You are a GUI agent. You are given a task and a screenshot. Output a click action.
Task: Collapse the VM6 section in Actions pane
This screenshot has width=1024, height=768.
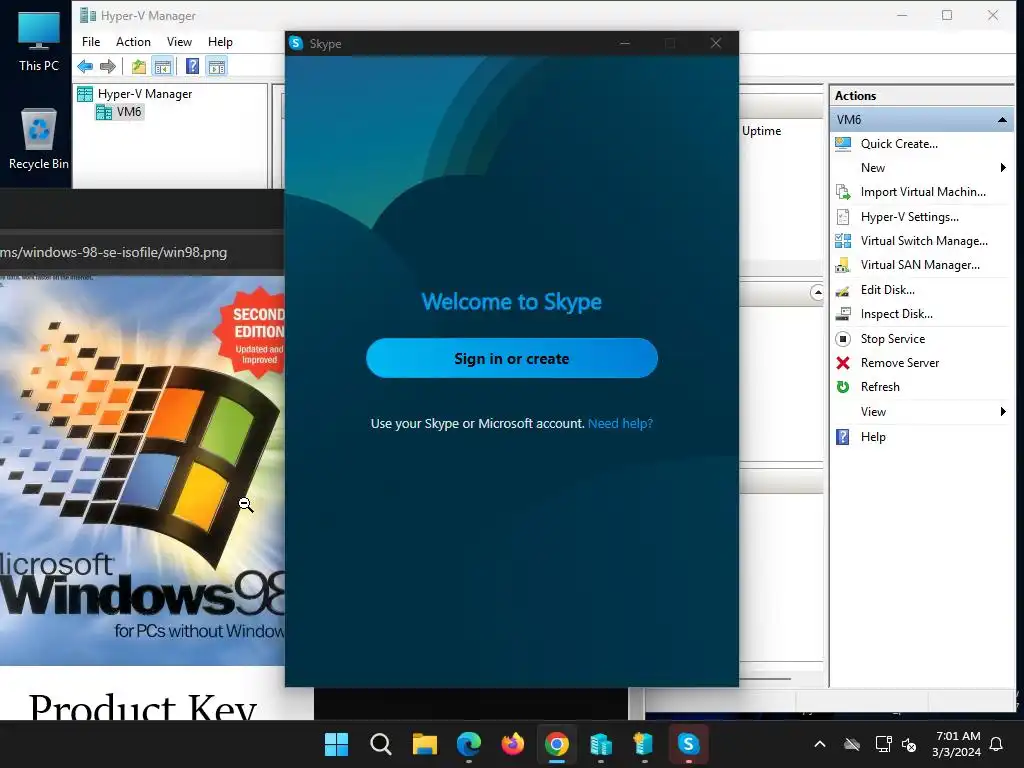[x=1002, y=120]
